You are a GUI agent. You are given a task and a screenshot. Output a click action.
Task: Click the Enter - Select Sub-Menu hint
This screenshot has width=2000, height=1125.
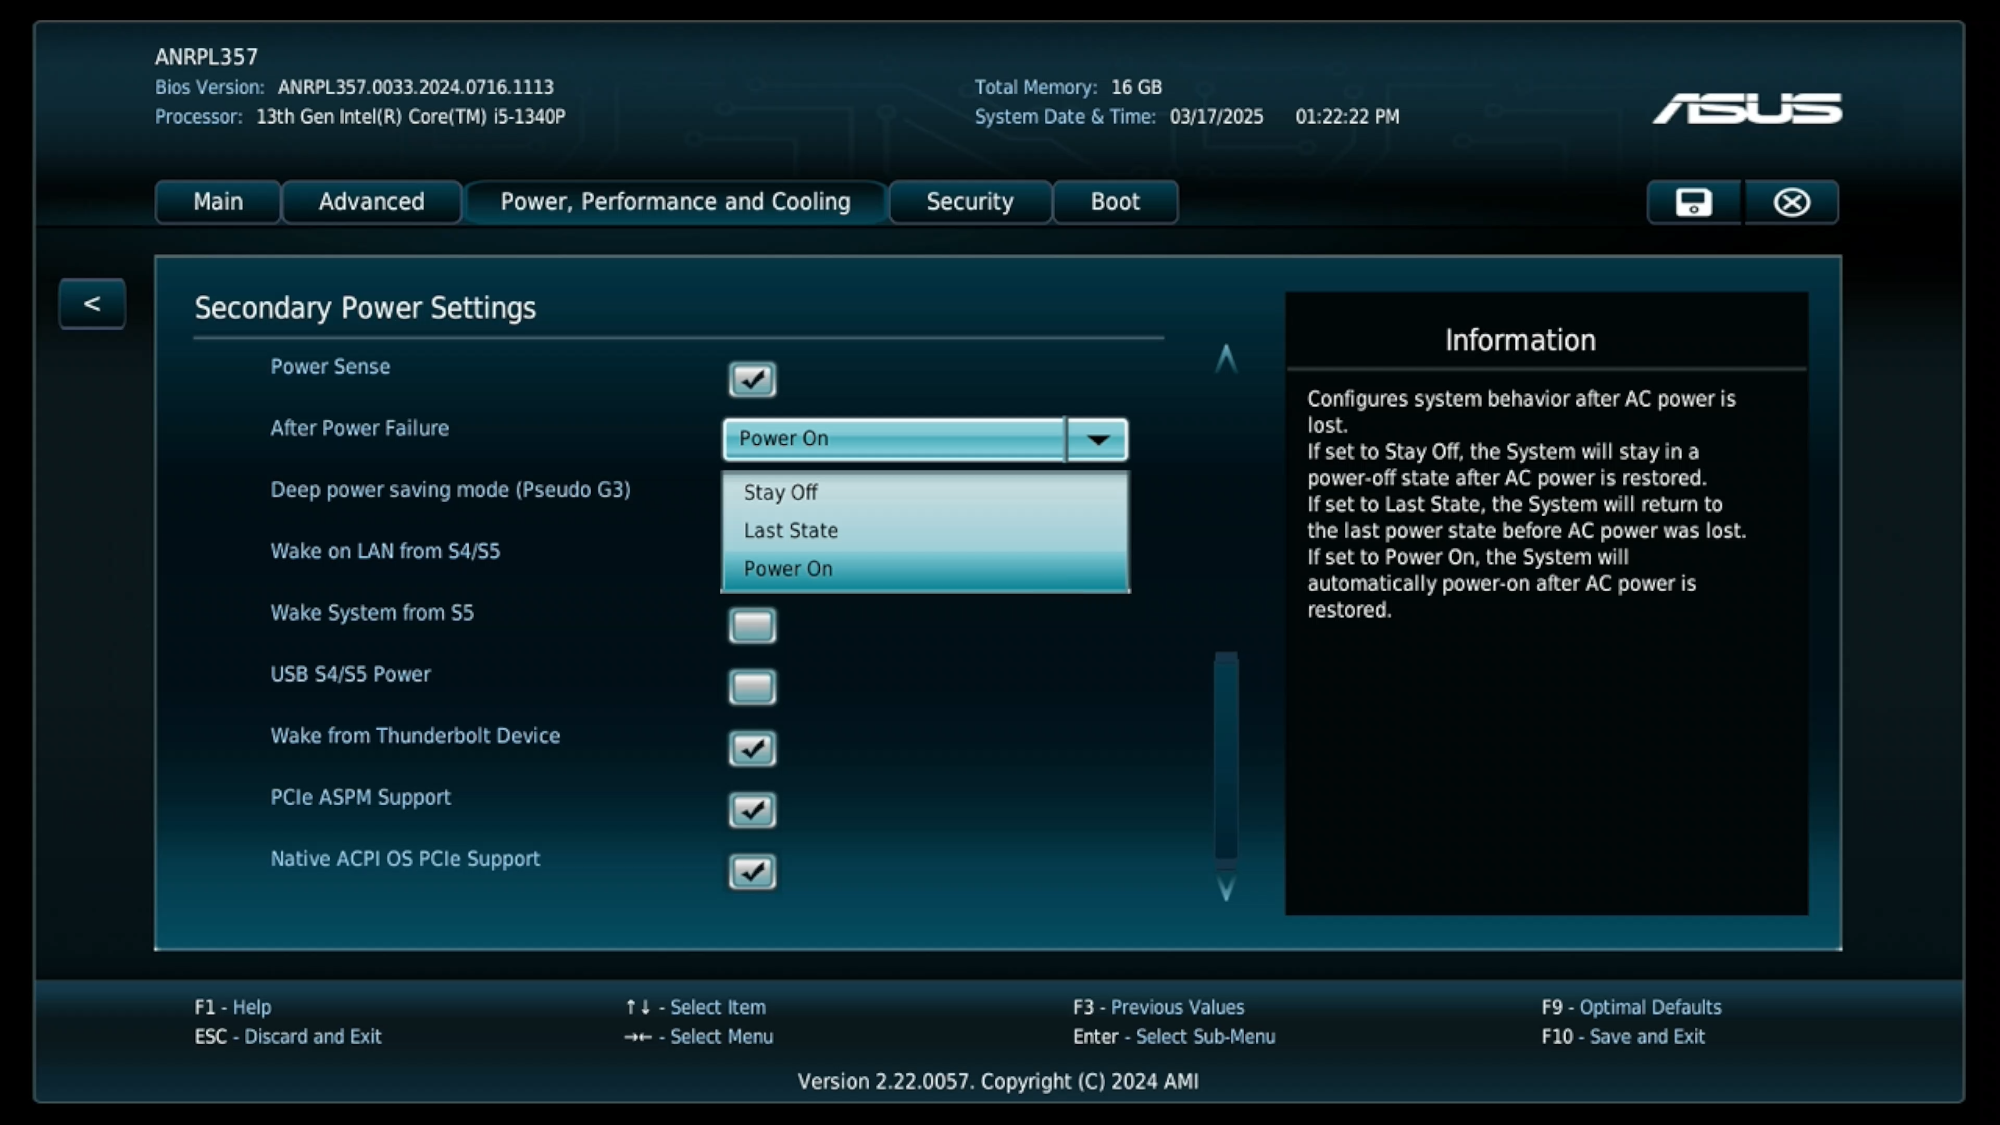point(1174,1037)
